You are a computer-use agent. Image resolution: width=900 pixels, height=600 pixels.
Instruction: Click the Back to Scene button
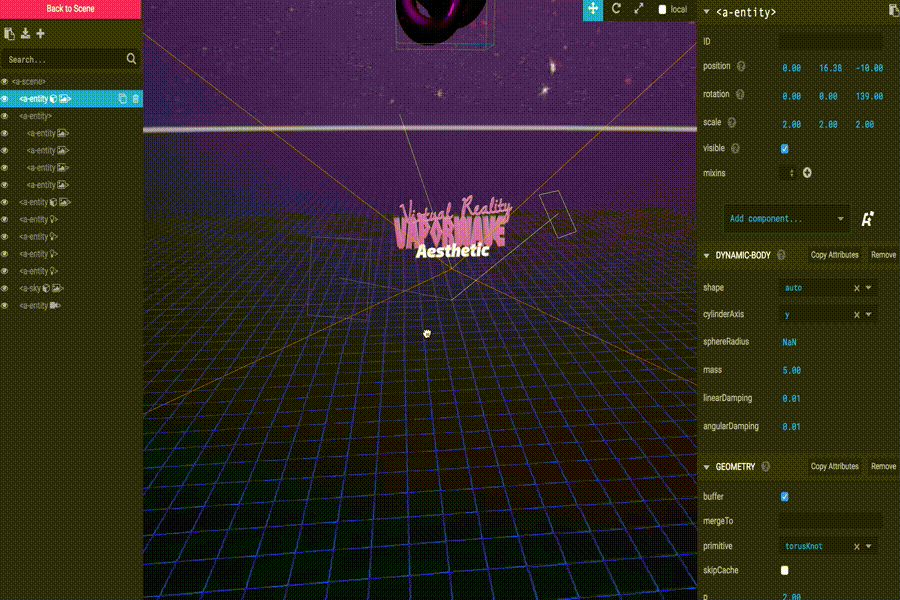pyautogui.click(x=71, y=9)
